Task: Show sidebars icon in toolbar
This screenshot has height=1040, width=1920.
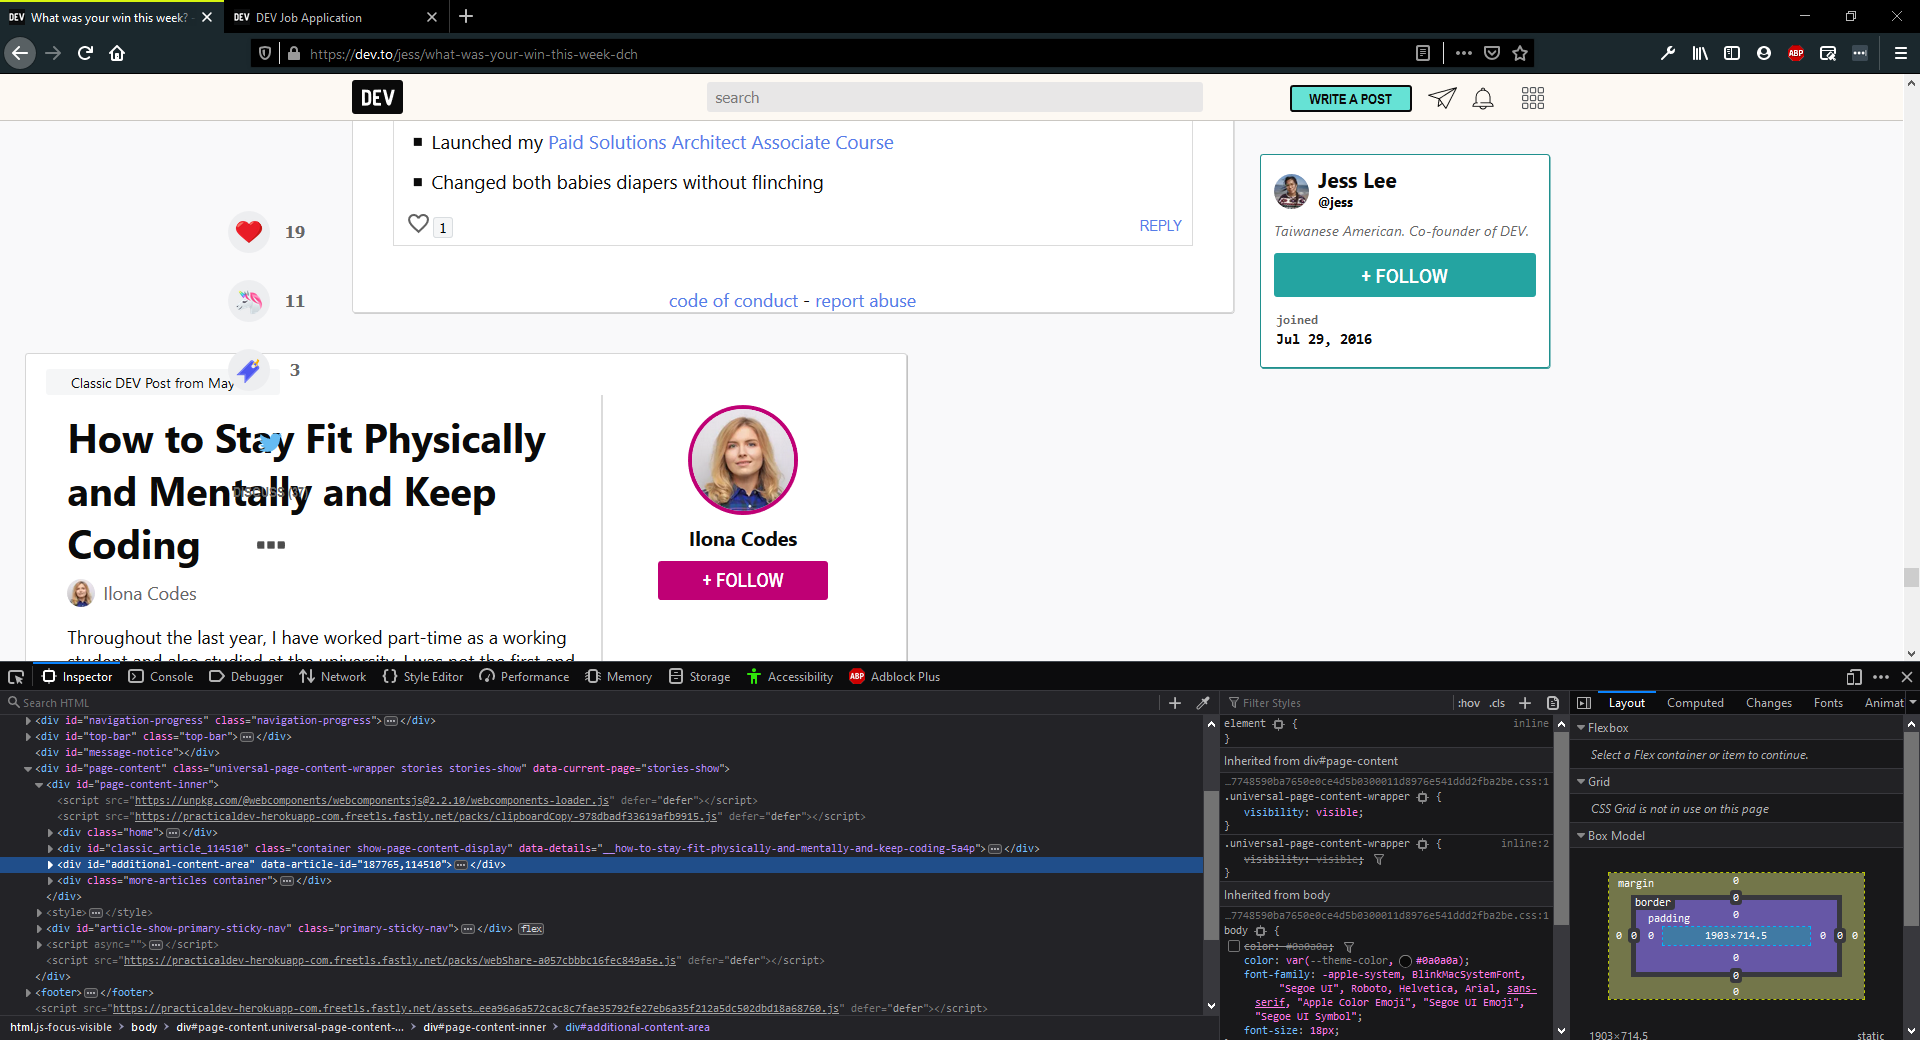Action: [1732, 53]
